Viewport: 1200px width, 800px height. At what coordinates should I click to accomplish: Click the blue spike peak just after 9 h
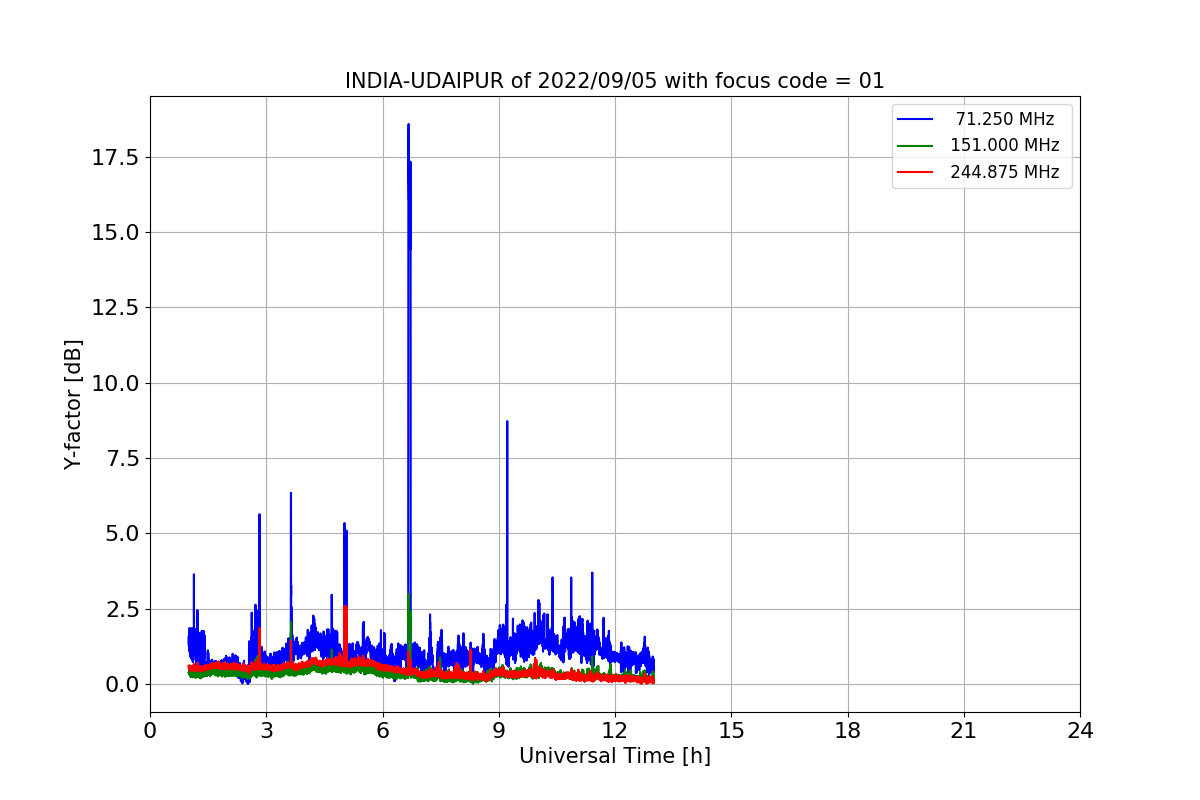click(507, 422)
